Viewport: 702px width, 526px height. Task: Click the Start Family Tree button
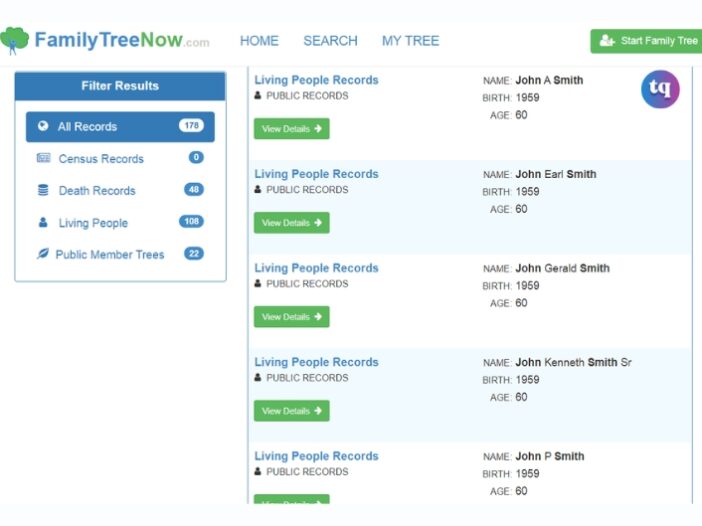pyautogui.click(x=646, y=41)
